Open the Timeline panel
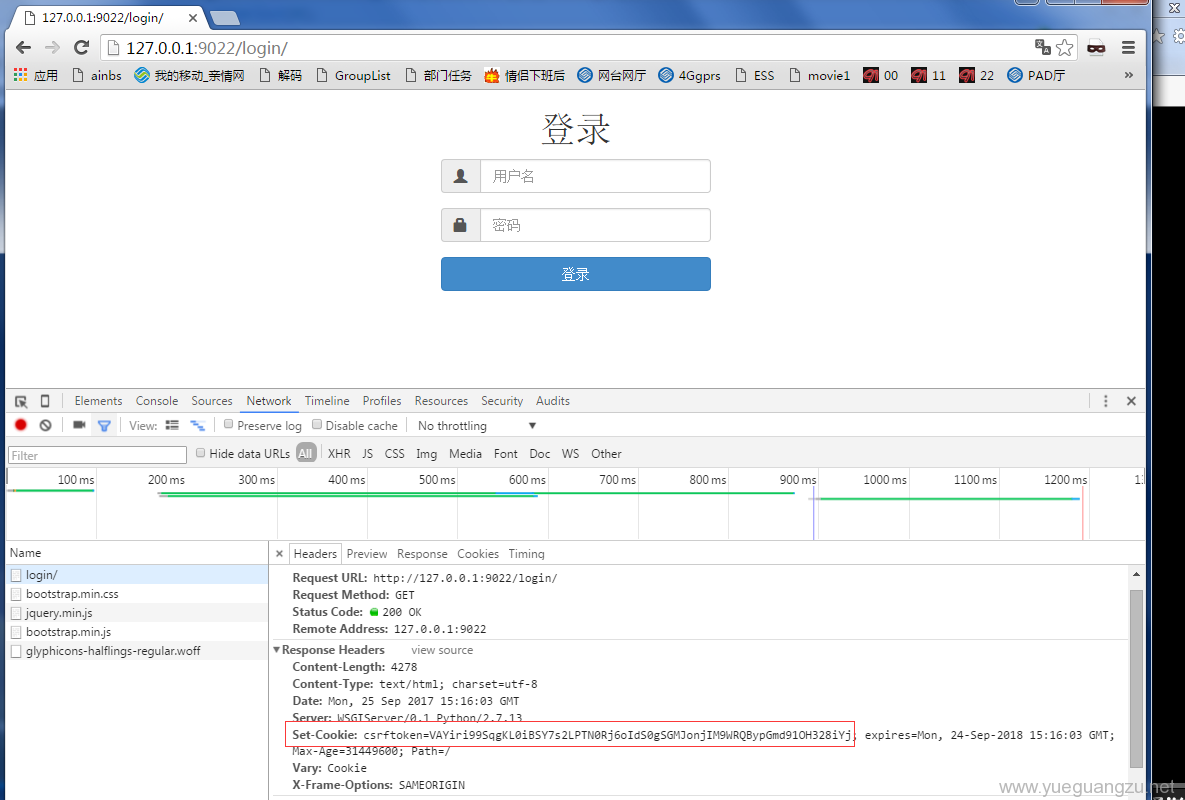 click(x=327, y=401)
